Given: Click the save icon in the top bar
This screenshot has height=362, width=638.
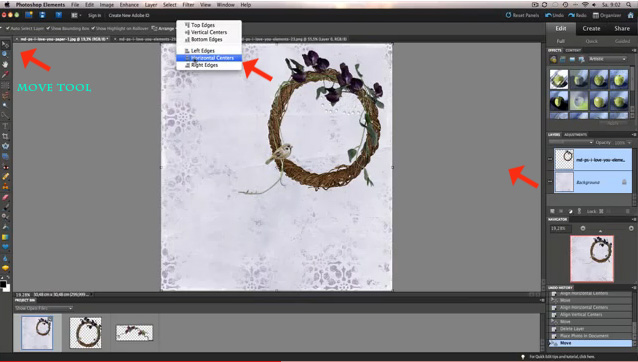Looking at the screenshot, I should point(42,15).
